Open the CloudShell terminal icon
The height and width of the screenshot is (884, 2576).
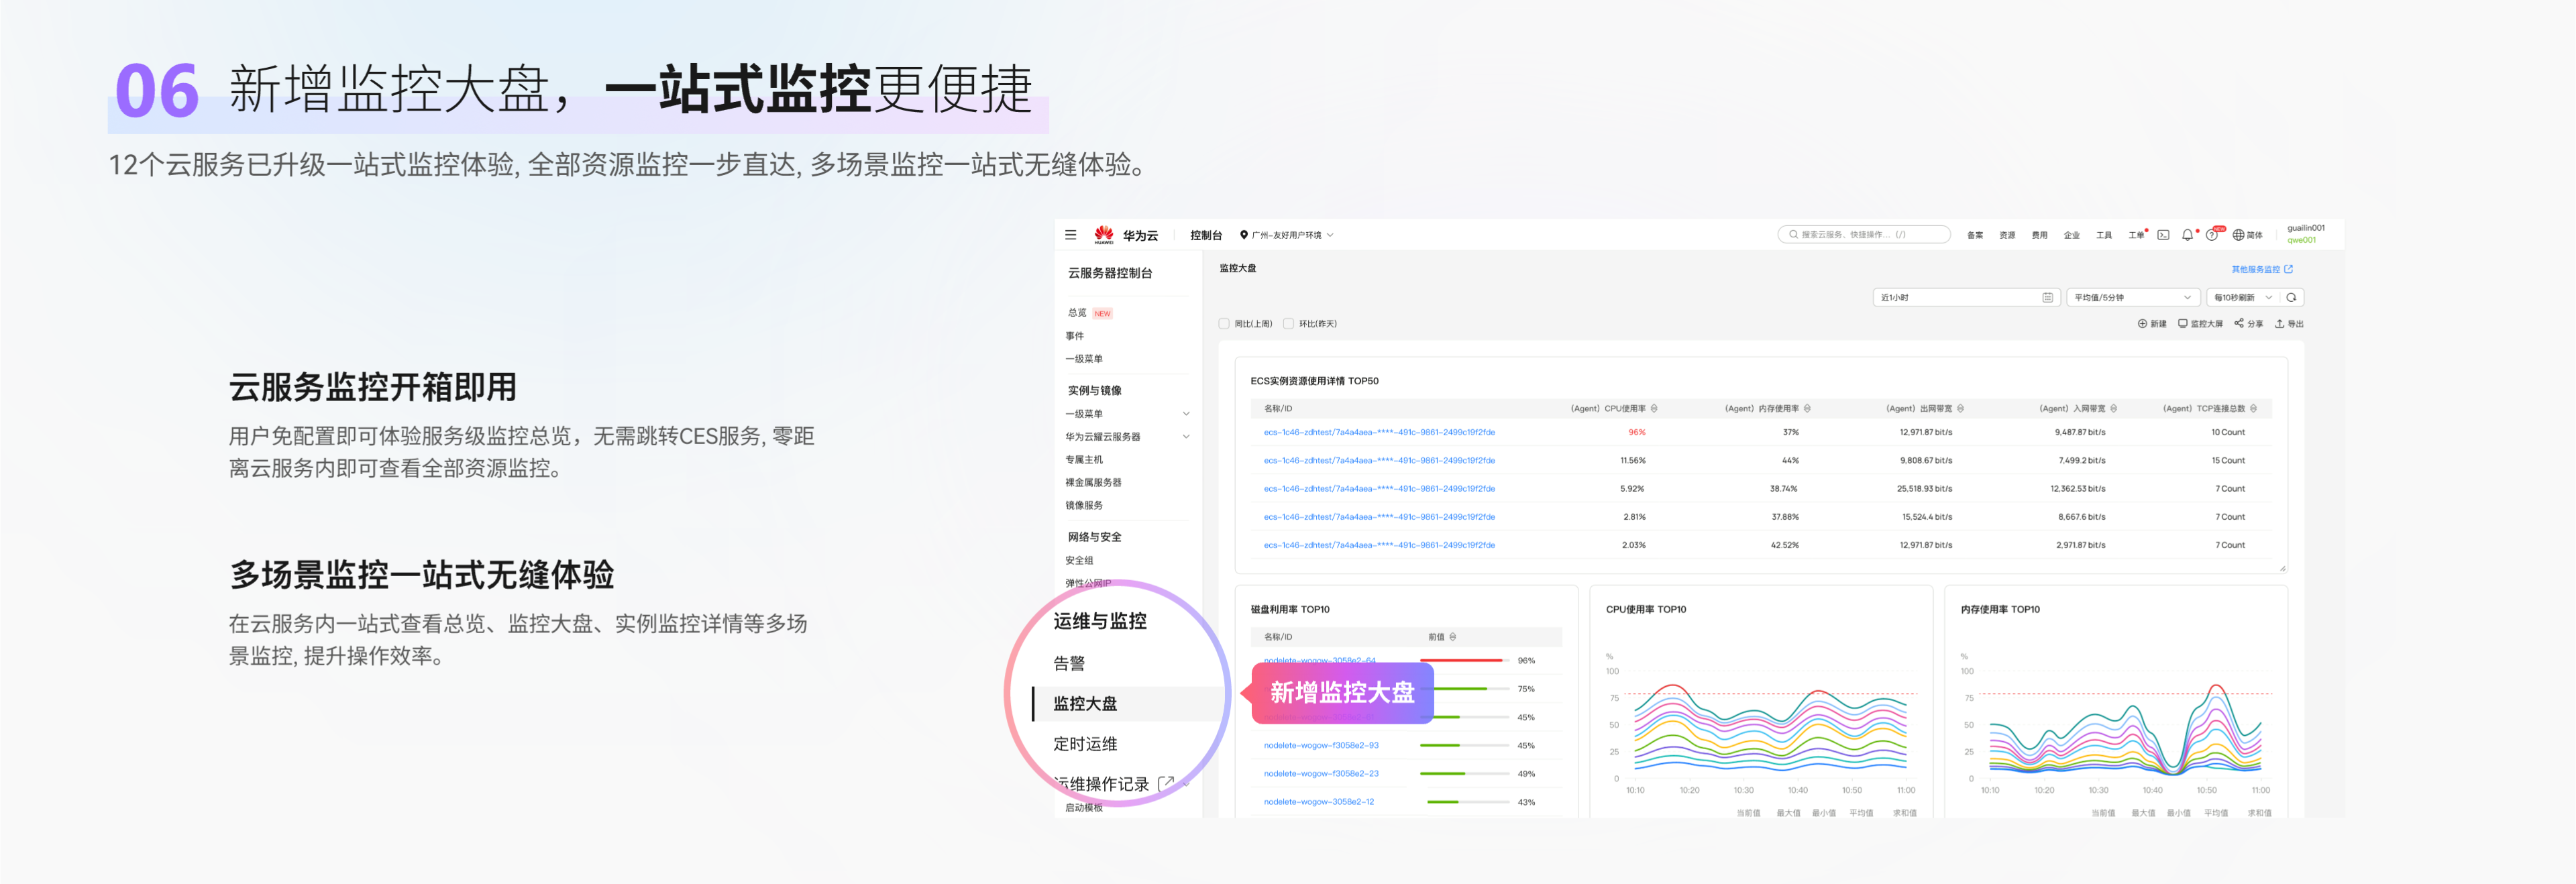2163,235
